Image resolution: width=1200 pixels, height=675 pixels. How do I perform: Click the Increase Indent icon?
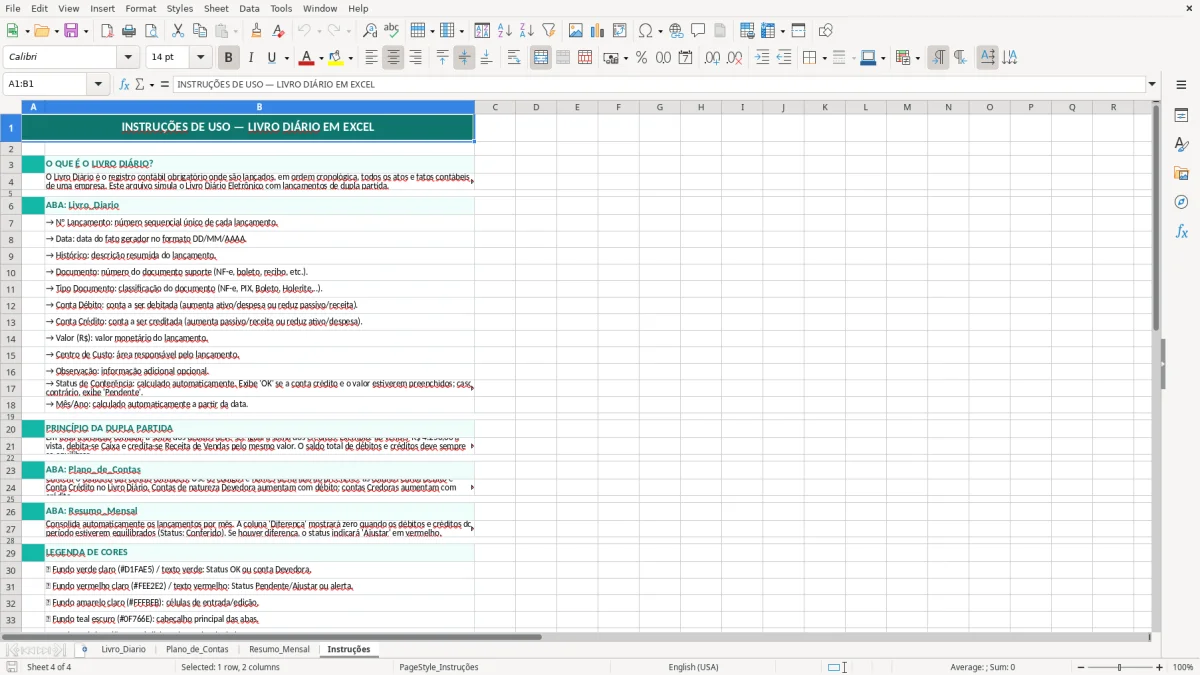pos(762,58)
